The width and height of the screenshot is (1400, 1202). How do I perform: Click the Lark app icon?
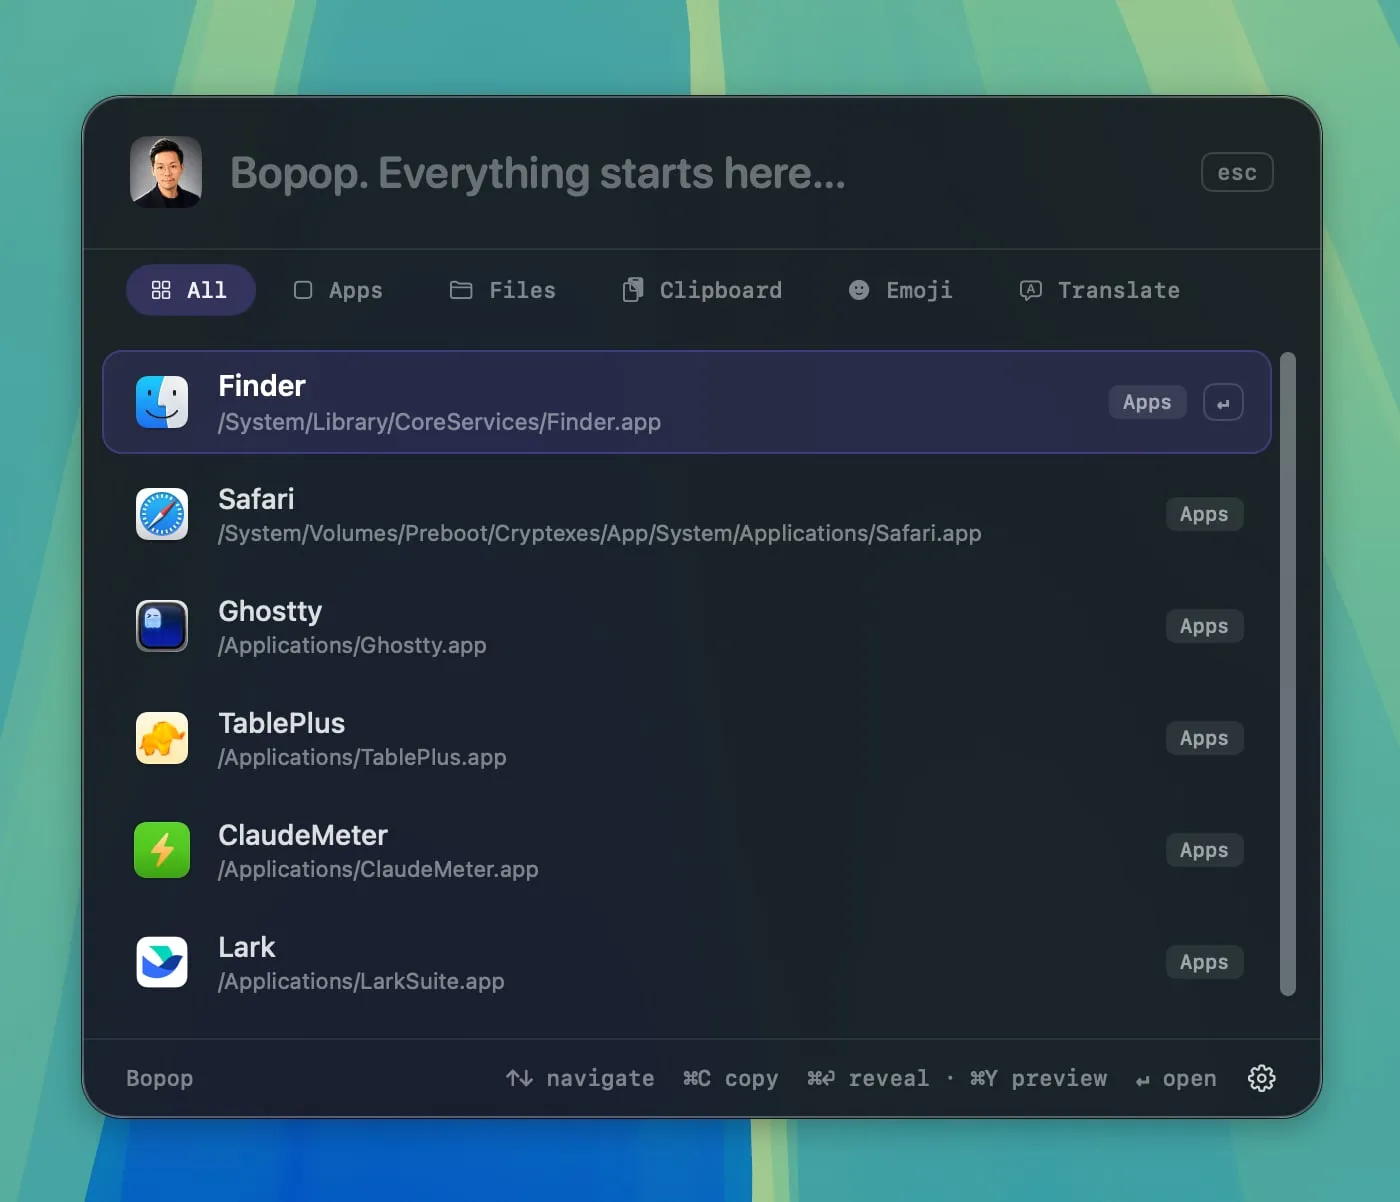pyautogui.click(x=162, y=962)
